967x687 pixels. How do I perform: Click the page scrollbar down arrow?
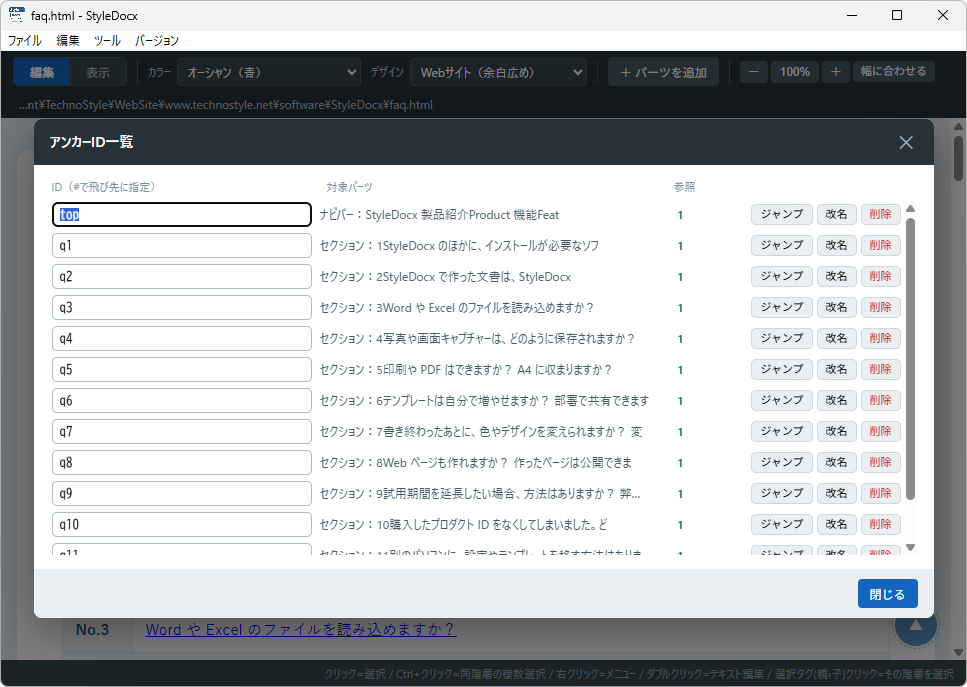pyautogui.click(x=958, y=652)
